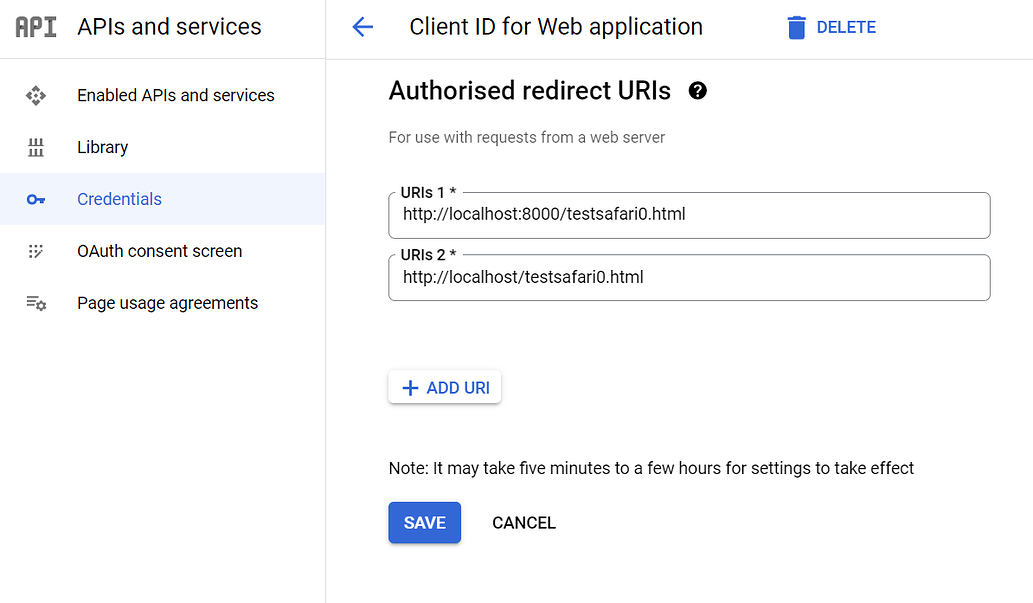Click the API logo icon
The width and height of the screenshot is (1033, 603).
36,27
